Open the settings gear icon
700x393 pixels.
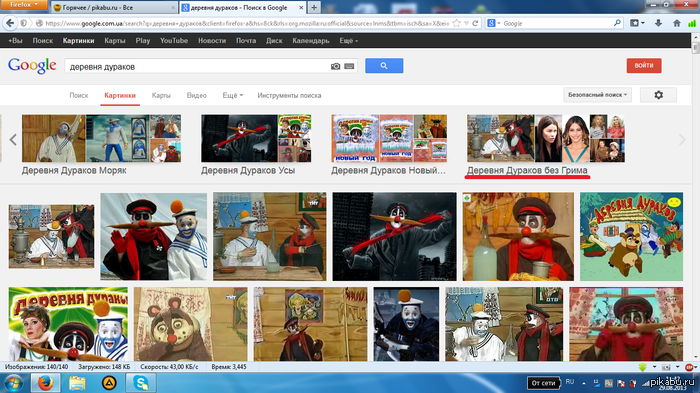[x=658, y=95]
